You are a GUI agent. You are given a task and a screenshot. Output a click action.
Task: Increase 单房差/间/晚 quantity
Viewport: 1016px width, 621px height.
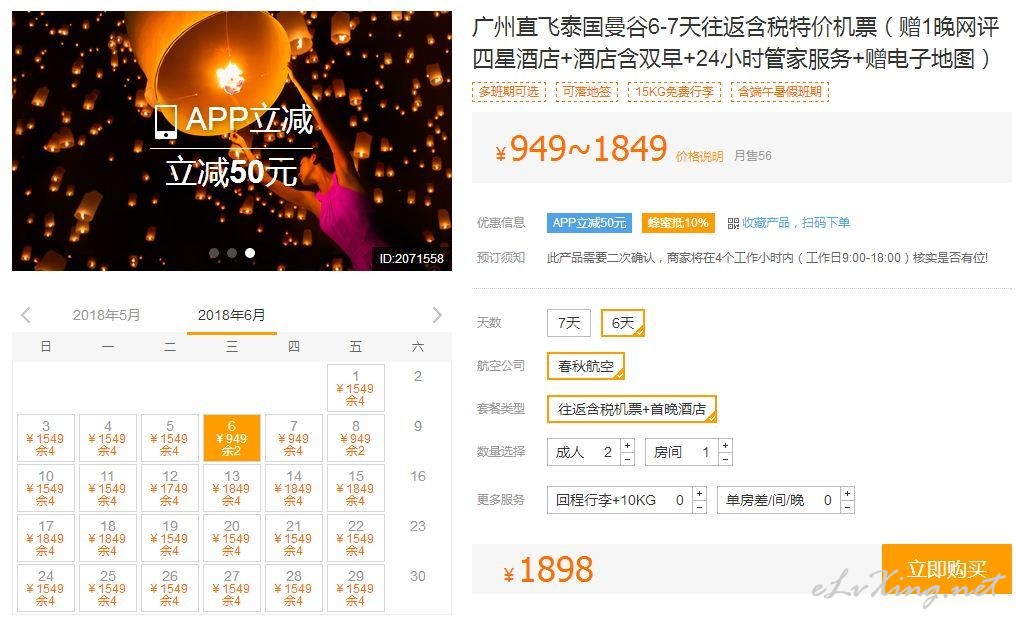pyautogui.click(x=847, y=494)
